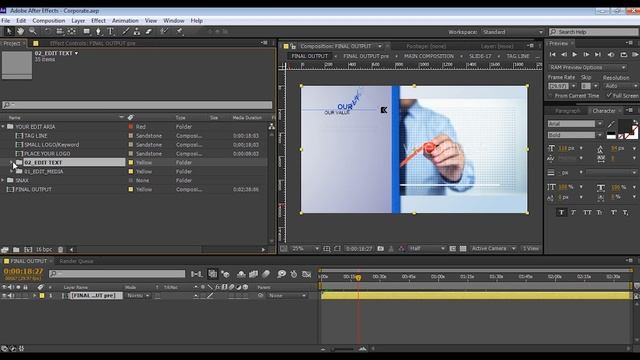Select the Pen tool
Viewport: 640px width, 360px height.
pos(98,31)
